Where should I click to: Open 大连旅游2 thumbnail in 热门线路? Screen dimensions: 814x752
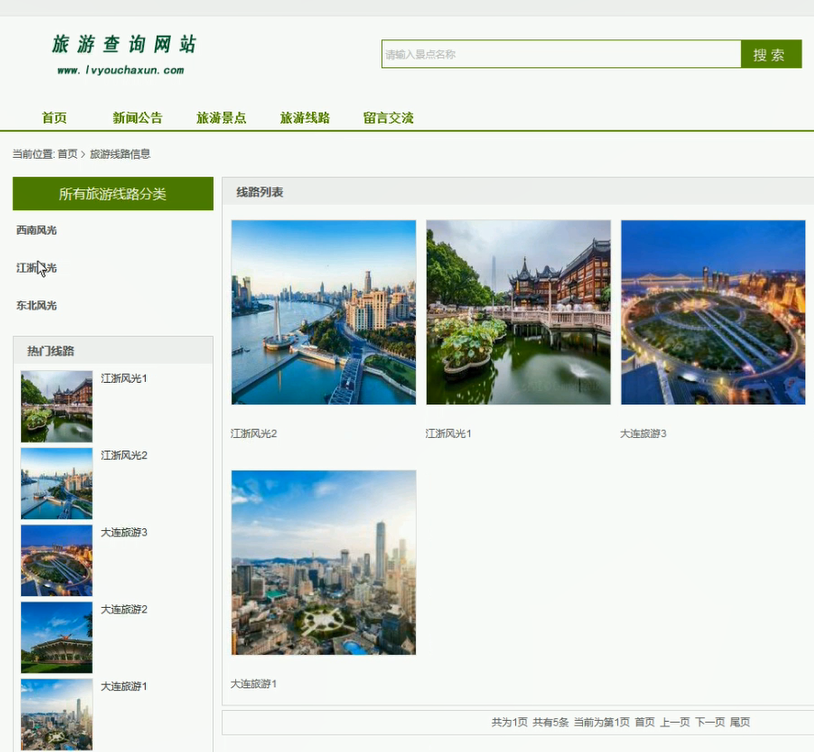click(x=57, y=637)
